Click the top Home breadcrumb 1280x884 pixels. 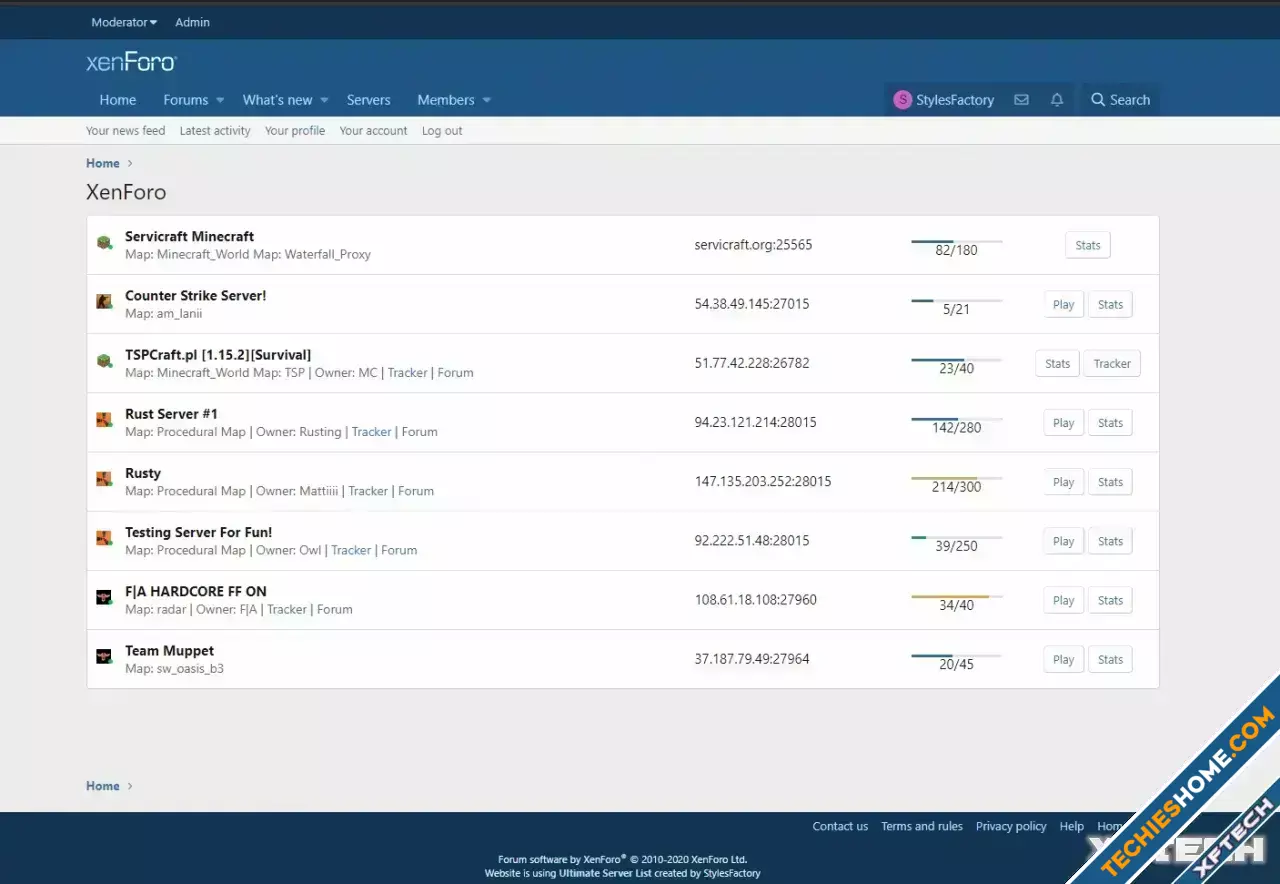point(103,163)
